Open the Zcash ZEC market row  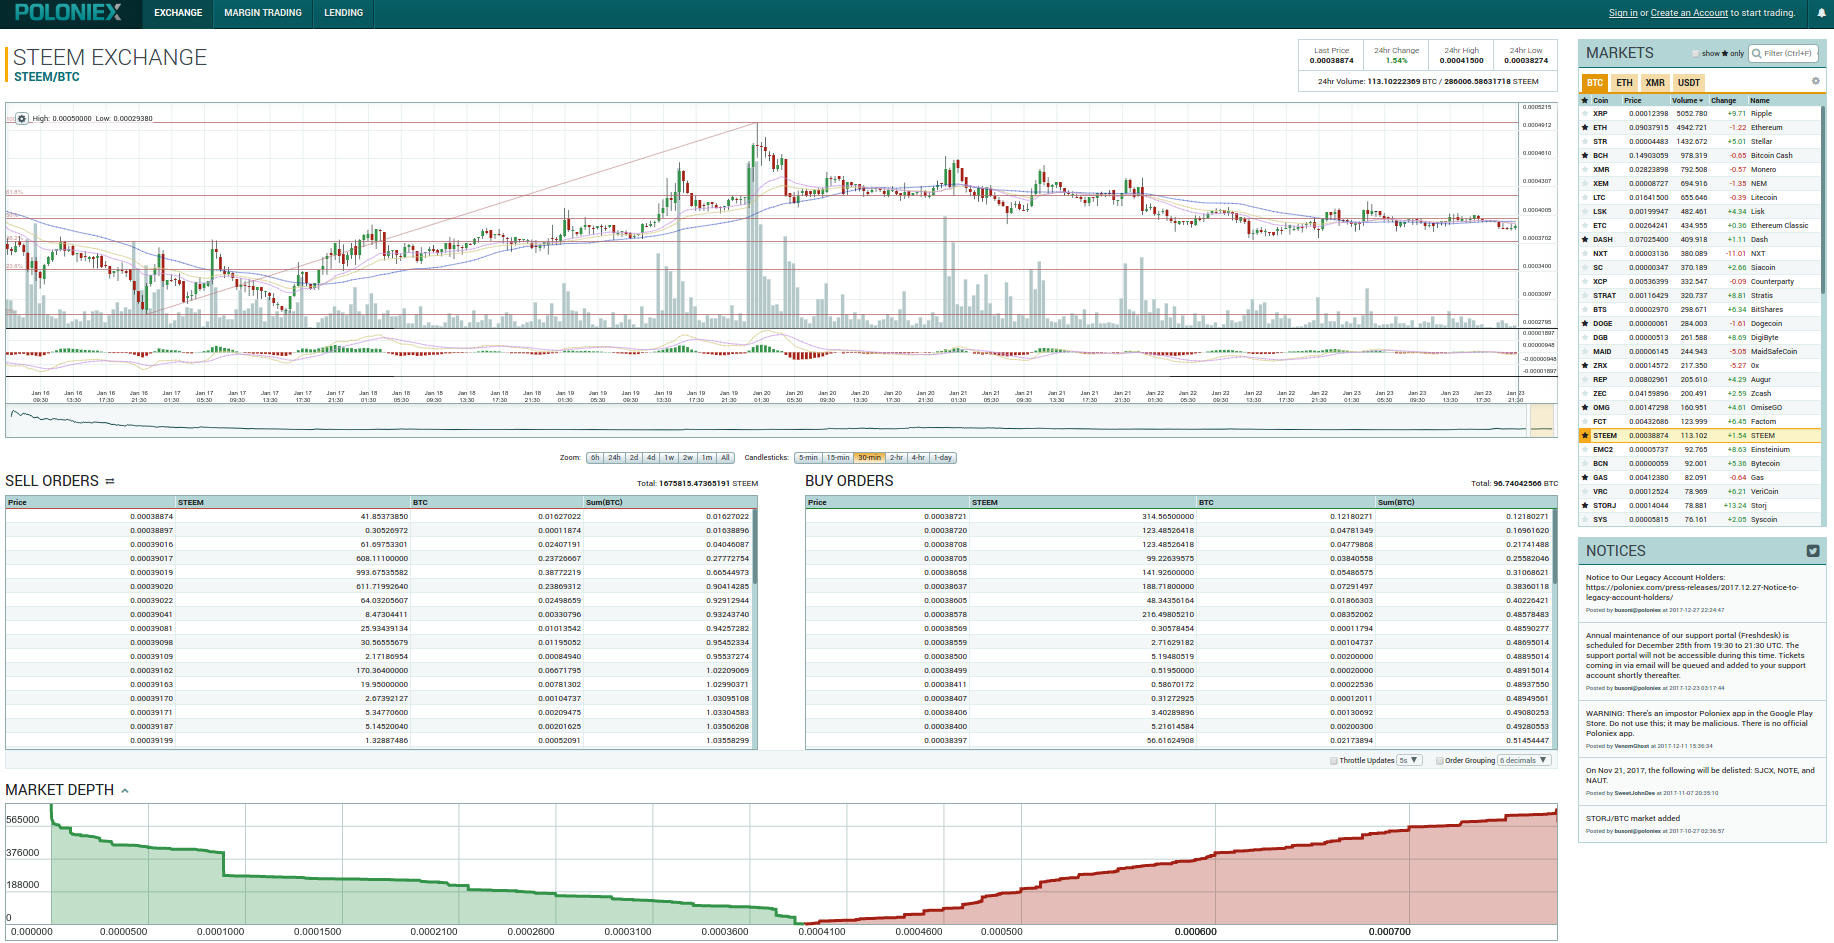[x=1699, y=394]
